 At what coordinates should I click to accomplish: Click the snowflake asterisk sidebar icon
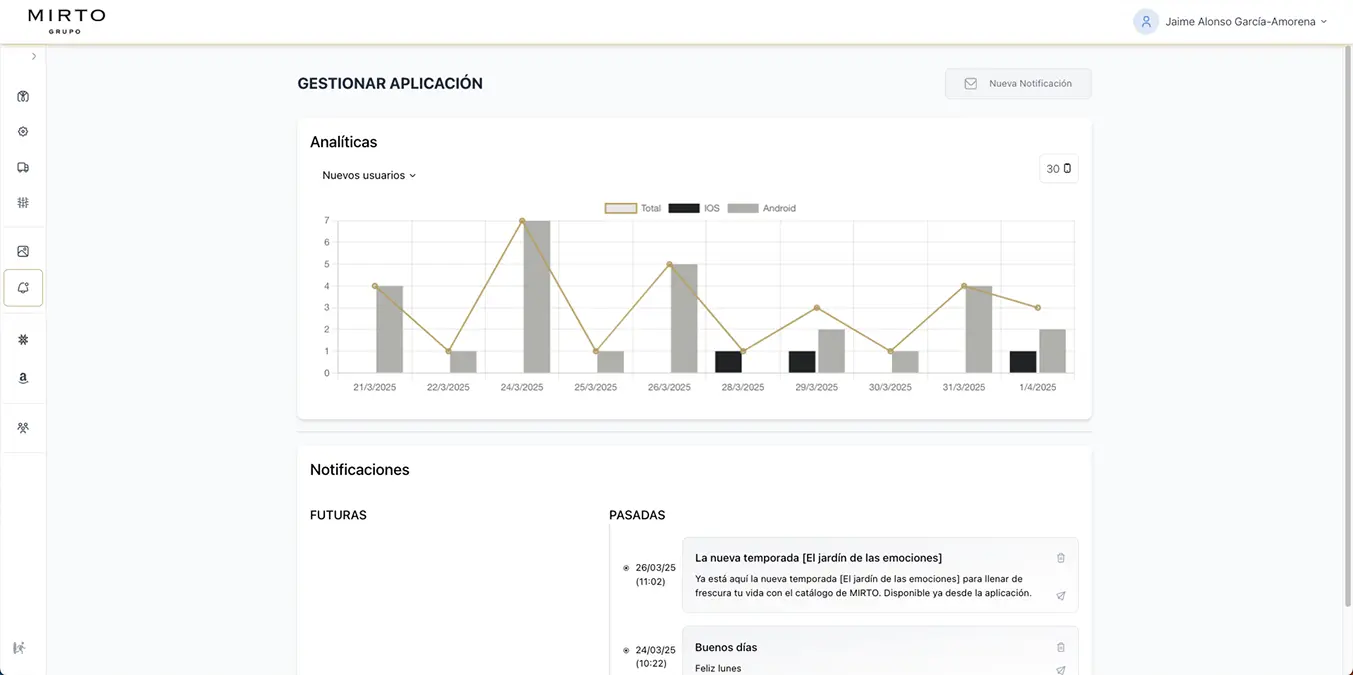[x=23, y=340]
